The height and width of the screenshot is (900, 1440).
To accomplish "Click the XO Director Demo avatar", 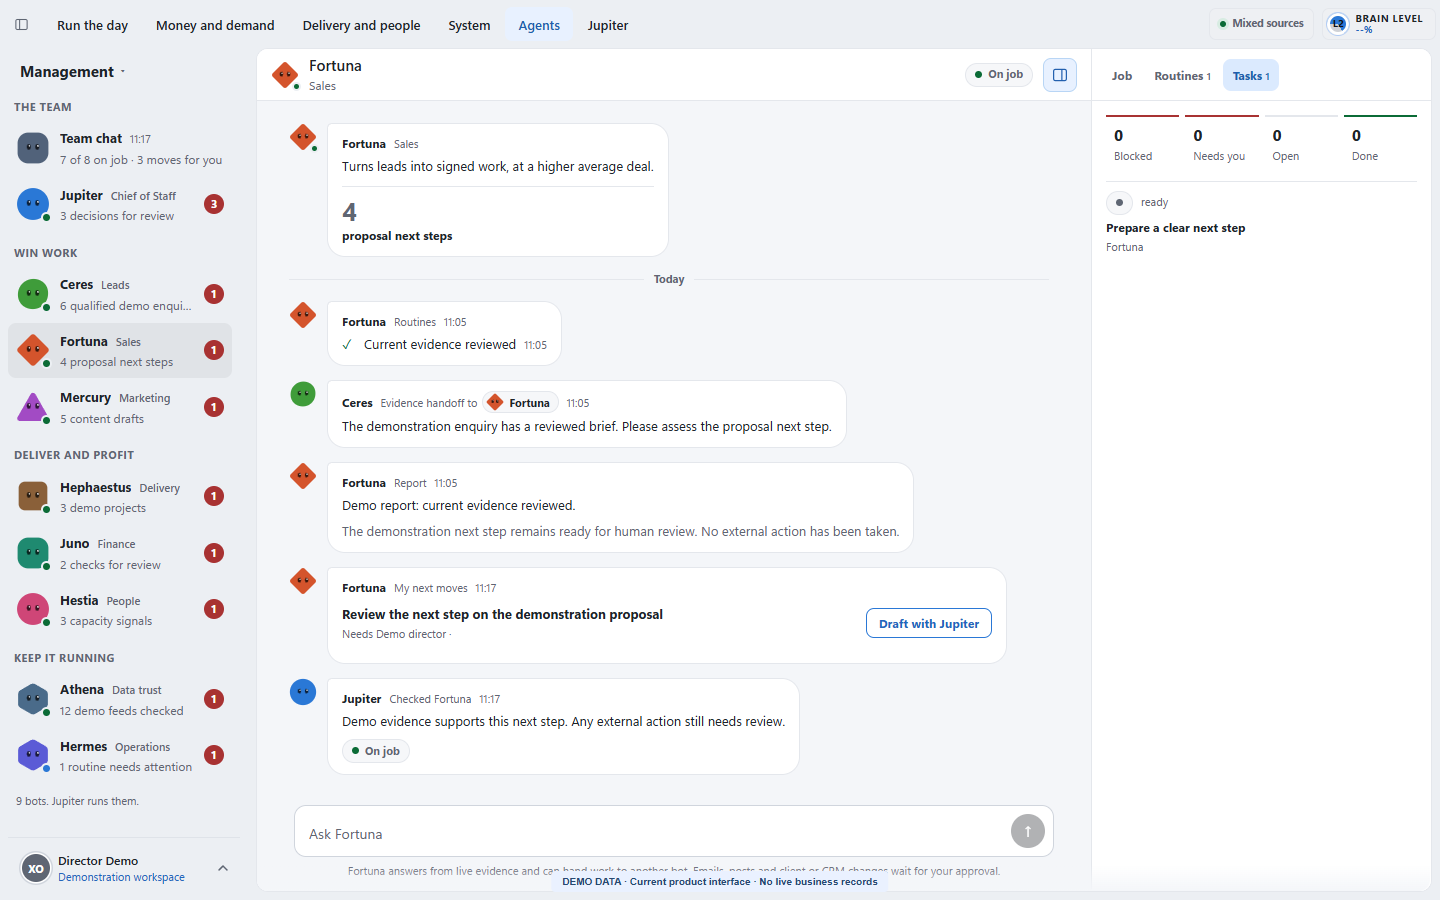I will [x=36, y=868].
